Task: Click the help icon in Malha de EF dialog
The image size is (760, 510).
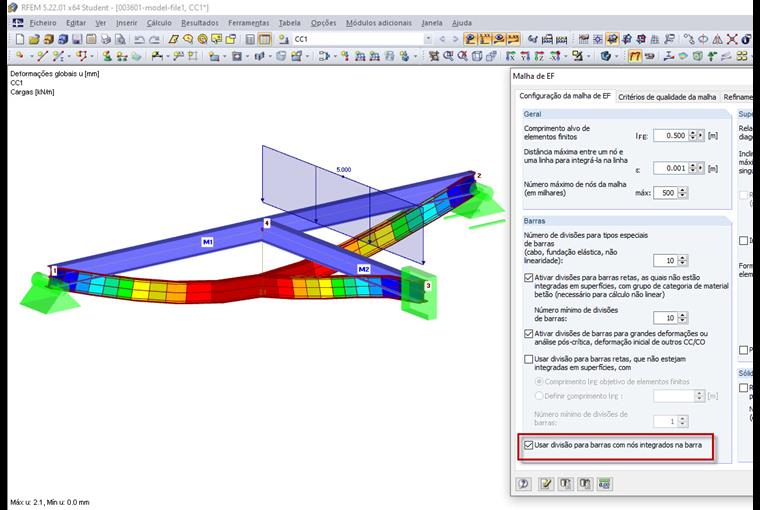Action: click(x=523, y=483)
